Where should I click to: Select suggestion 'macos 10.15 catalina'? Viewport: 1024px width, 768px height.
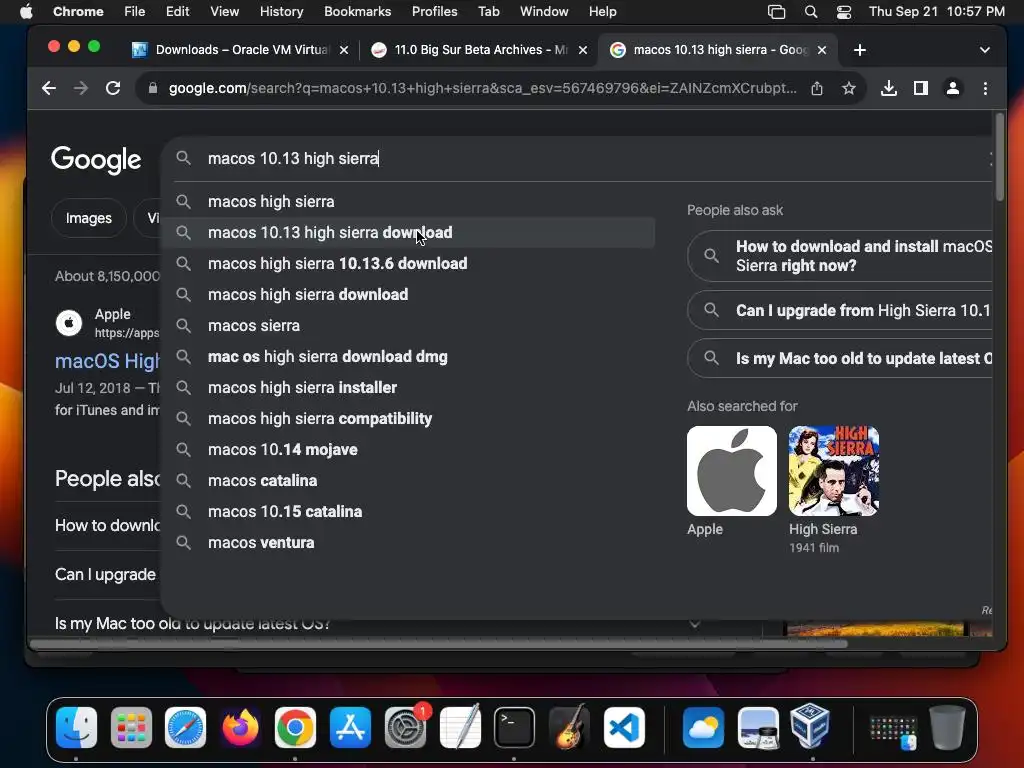pyautogui.click(x=408, y=512)
